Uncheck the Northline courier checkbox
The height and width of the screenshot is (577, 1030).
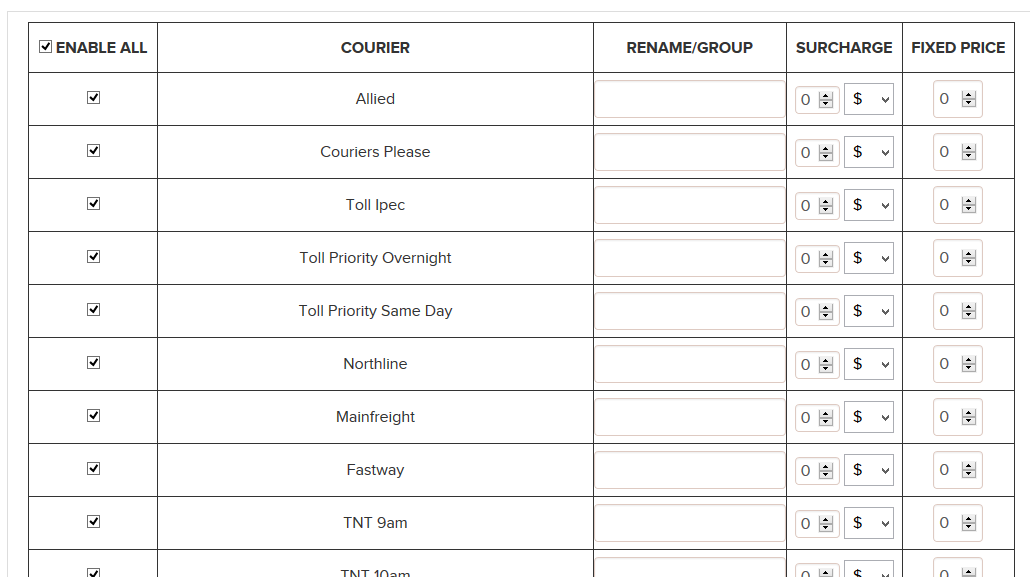tap(94, 363)
